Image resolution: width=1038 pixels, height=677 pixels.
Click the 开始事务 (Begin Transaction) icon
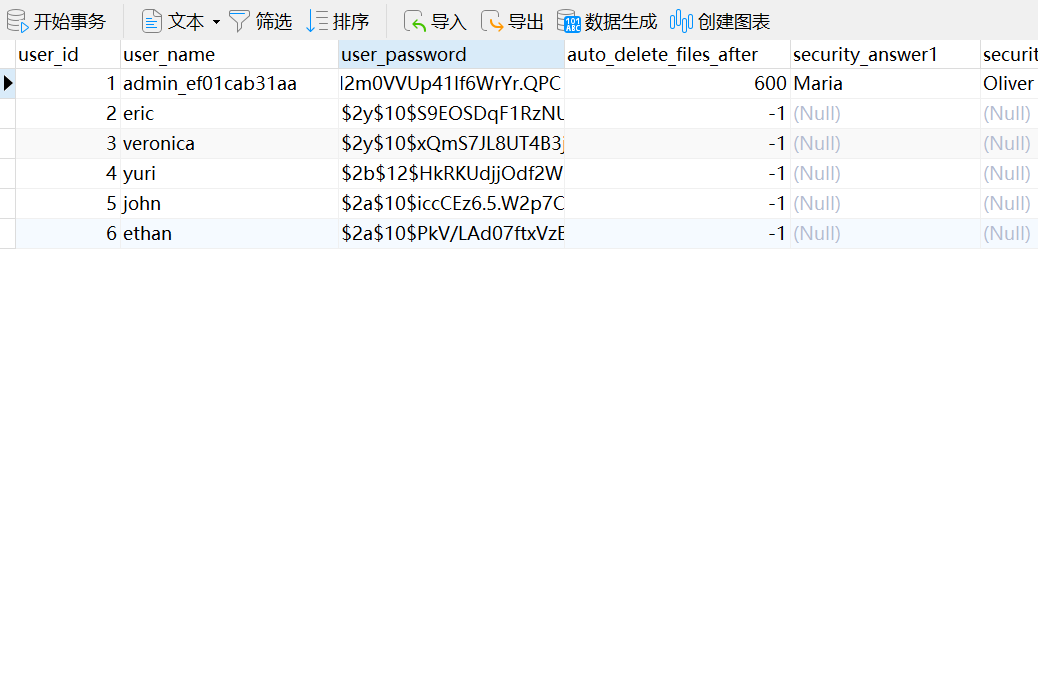(18, 21)
